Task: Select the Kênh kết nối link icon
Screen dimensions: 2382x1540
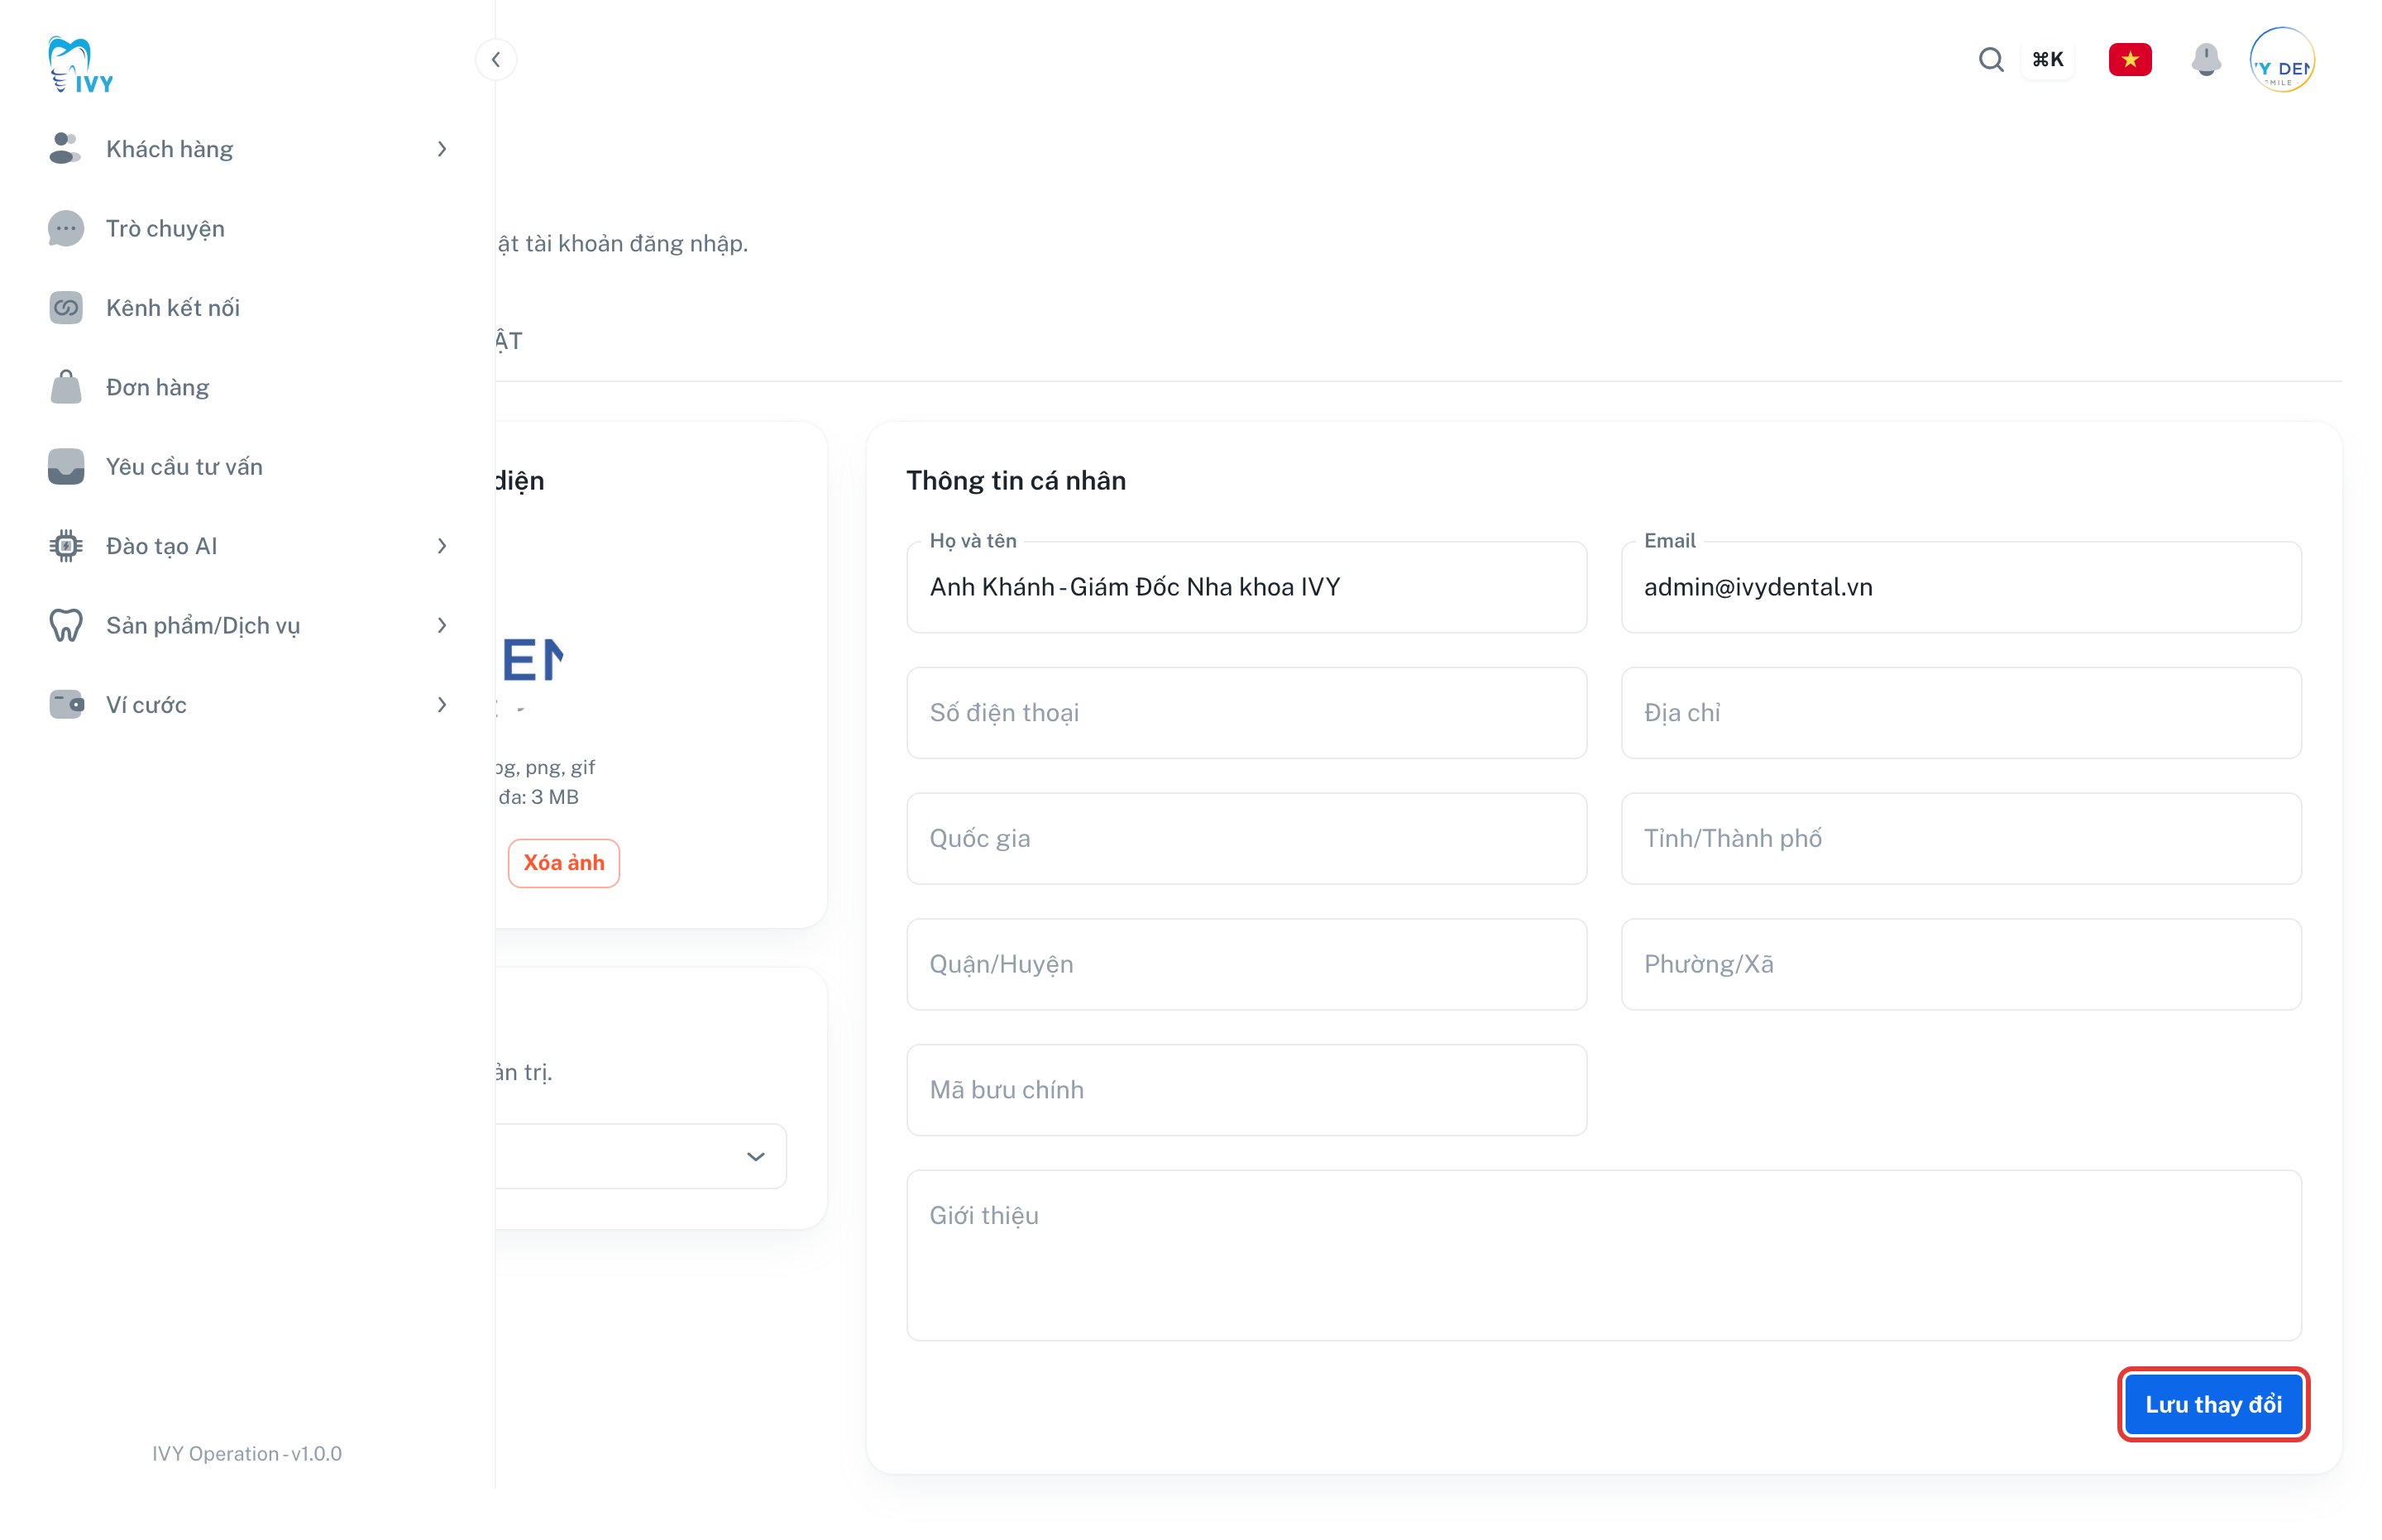Action: point(65,308)
